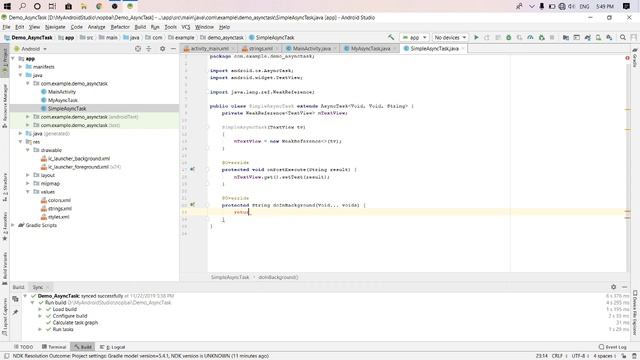Click the Stop square in the toolbar
640x360 pixels.
(x=552, y=37)
